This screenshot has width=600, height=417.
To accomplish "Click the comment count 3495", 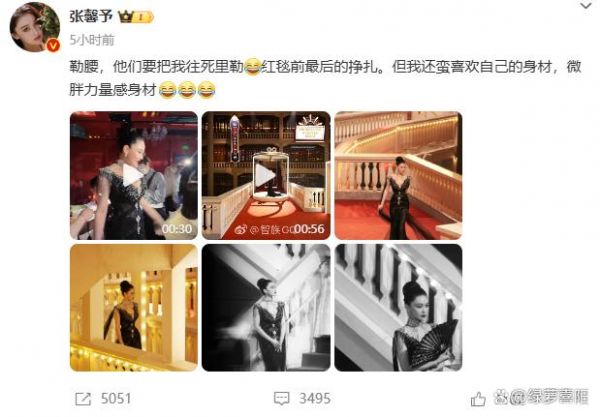I will point(315,399).
